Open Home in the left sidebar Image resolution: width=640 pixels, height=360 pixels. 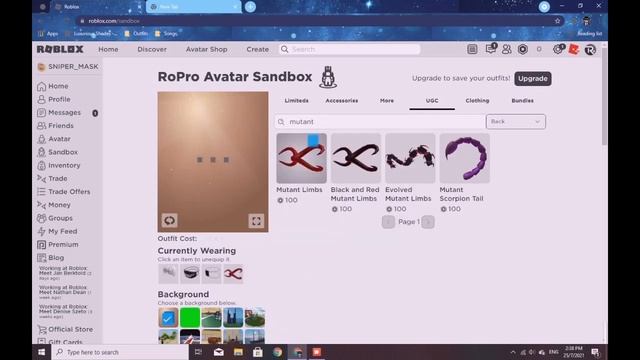click(x=58, y=86)
